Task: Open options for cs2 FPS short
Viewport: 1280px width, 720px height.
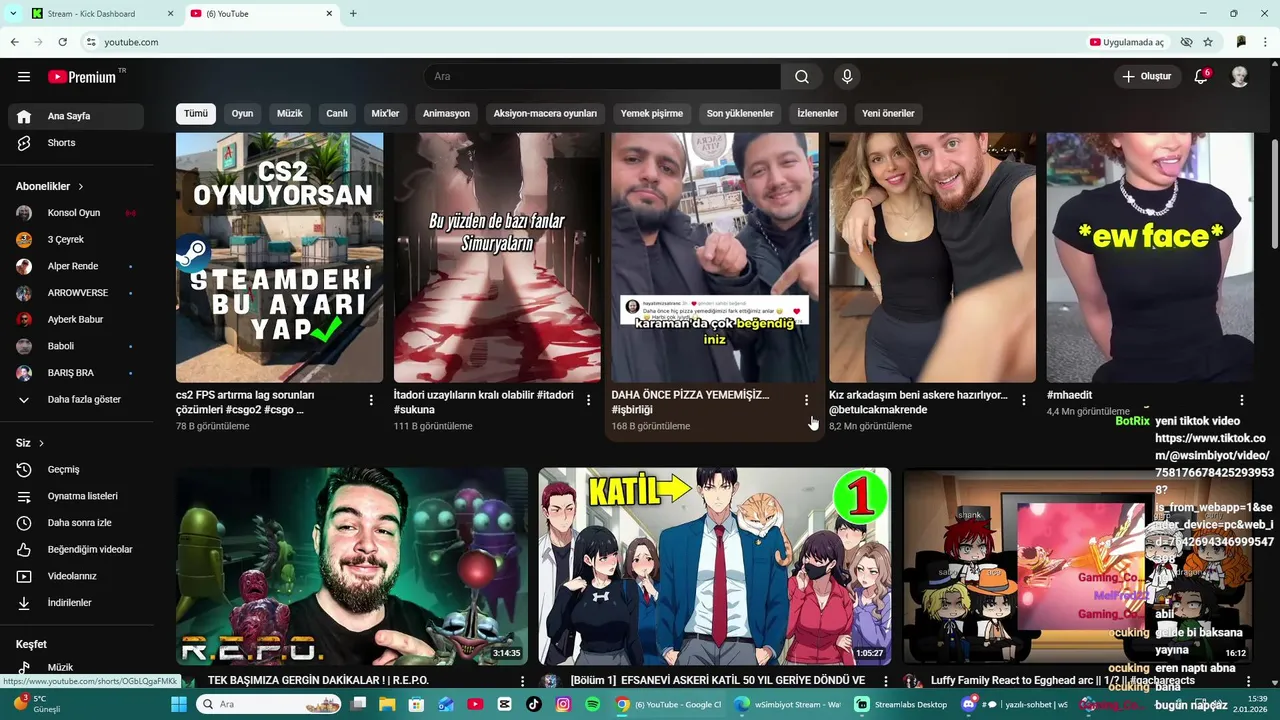Action: click(x=371, y=400)
